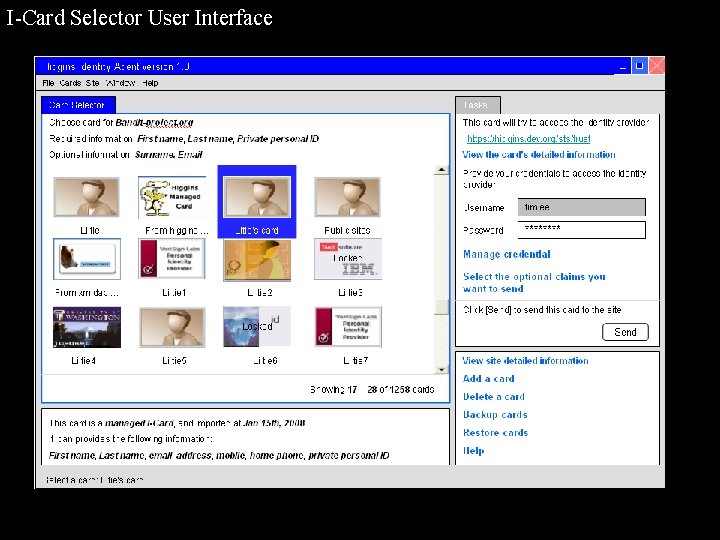720x540 pixels.
Task: Select the From xmldap card
Action: [87, 259]
